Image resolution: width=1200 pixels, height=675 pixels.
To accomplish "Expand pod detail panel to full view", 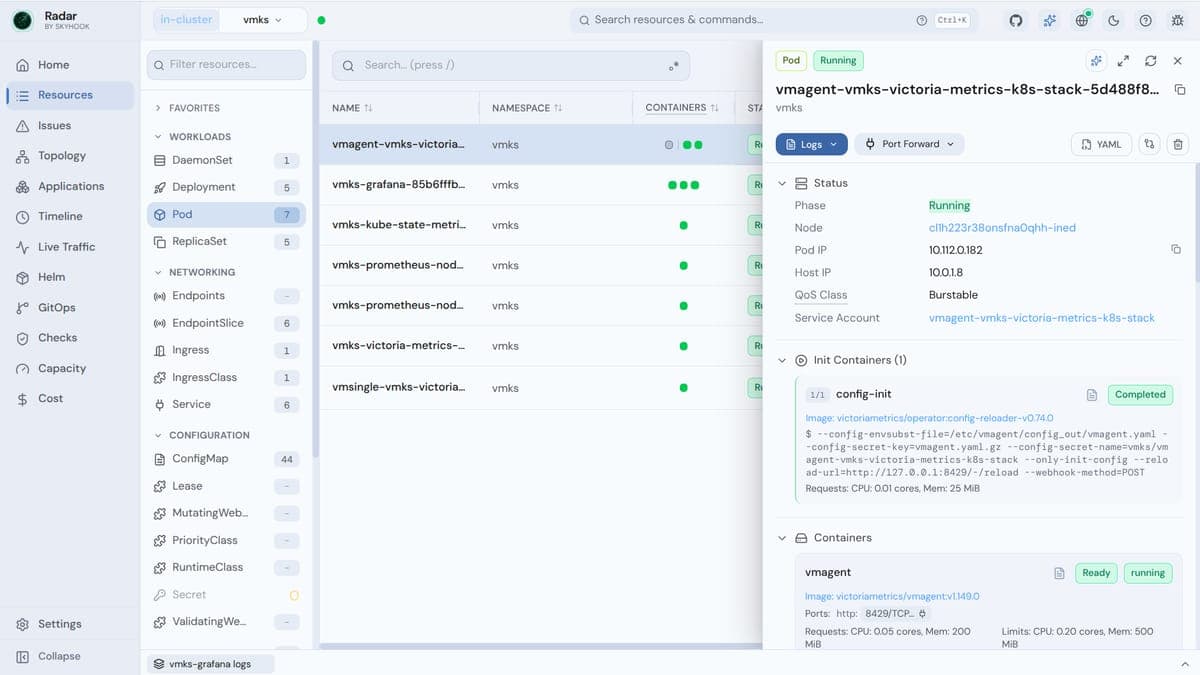I will [x=1123, y=61].
